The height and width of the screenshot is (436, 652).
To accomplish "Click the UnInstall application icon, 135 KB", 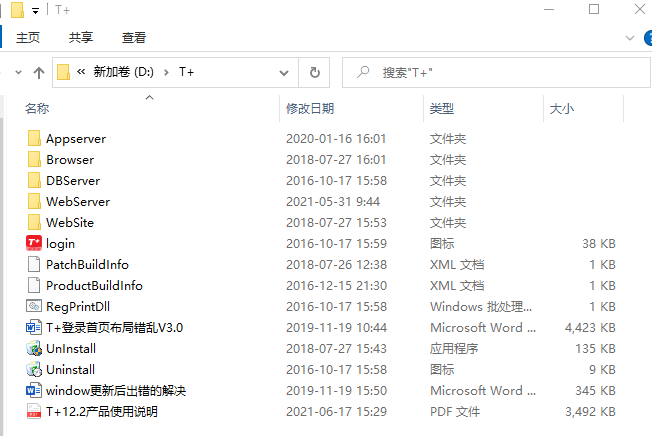I will pos(34,348).
